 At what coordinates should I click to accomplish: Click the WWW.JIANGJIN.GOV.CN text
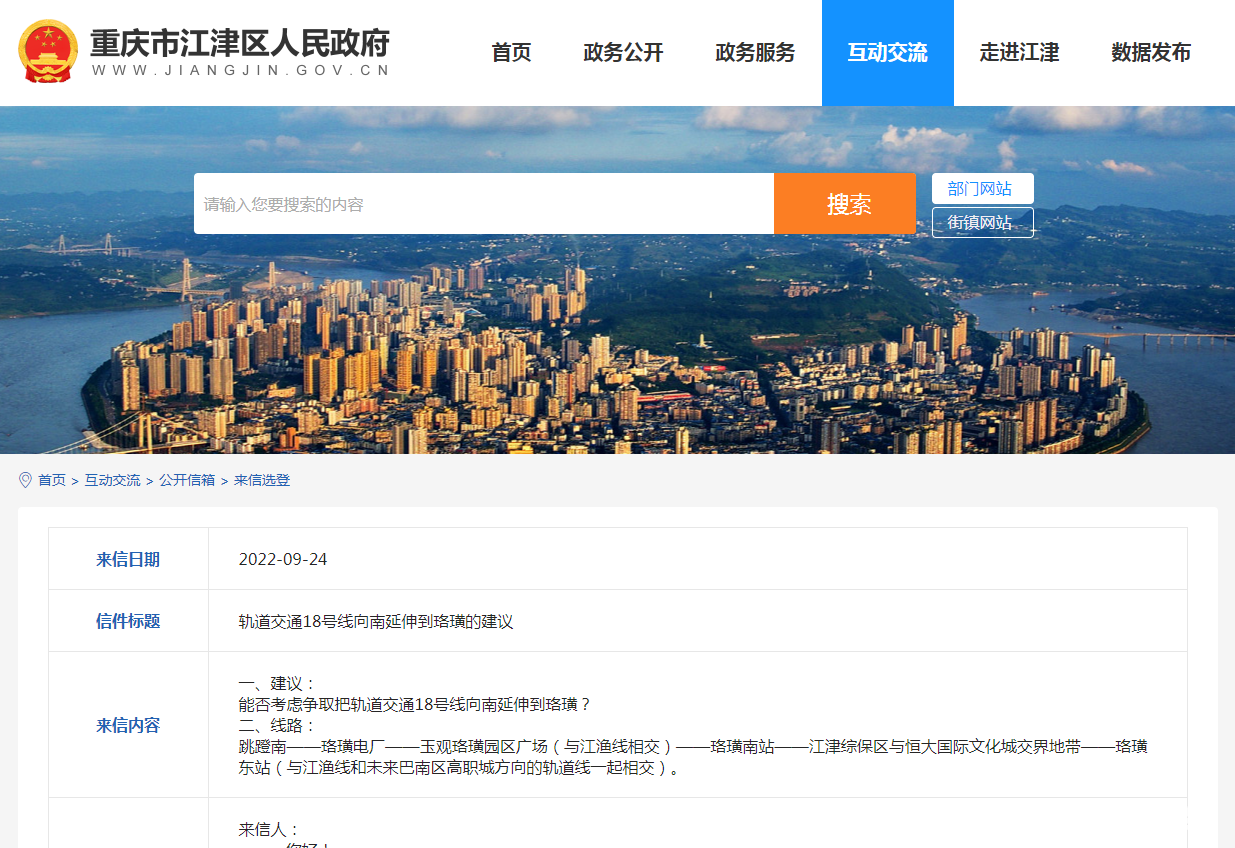(240, 71)
